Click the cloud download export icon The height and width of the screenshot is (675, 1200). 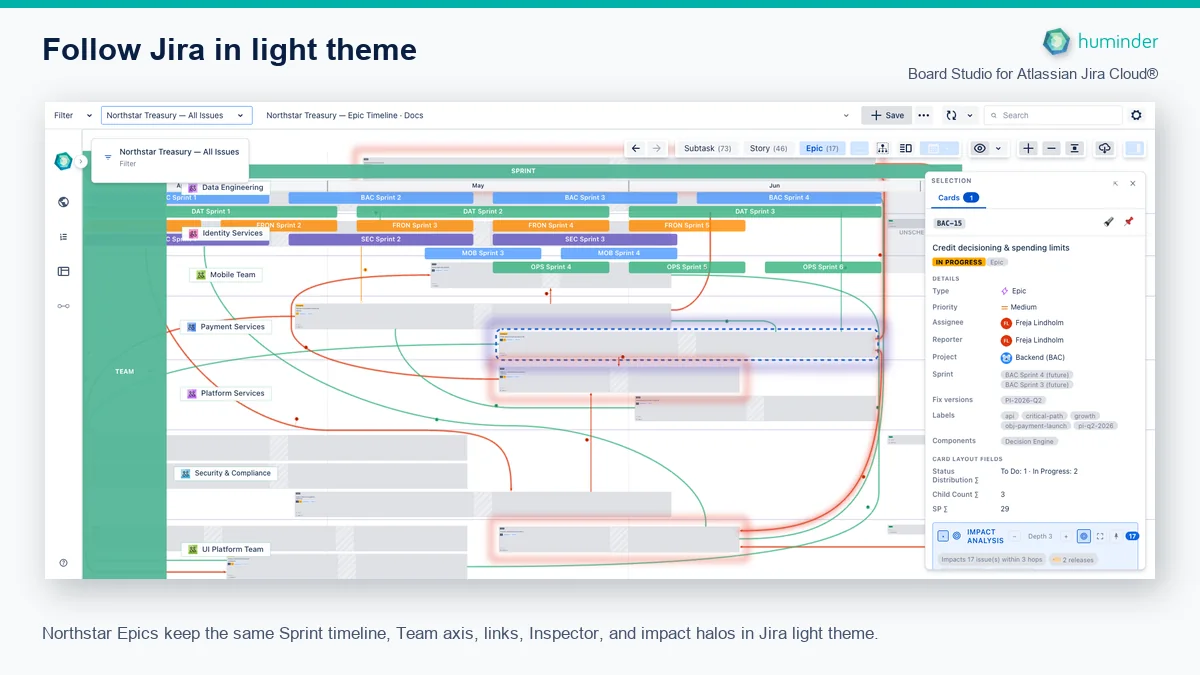pyautogui.click(x=1105, y=148)
